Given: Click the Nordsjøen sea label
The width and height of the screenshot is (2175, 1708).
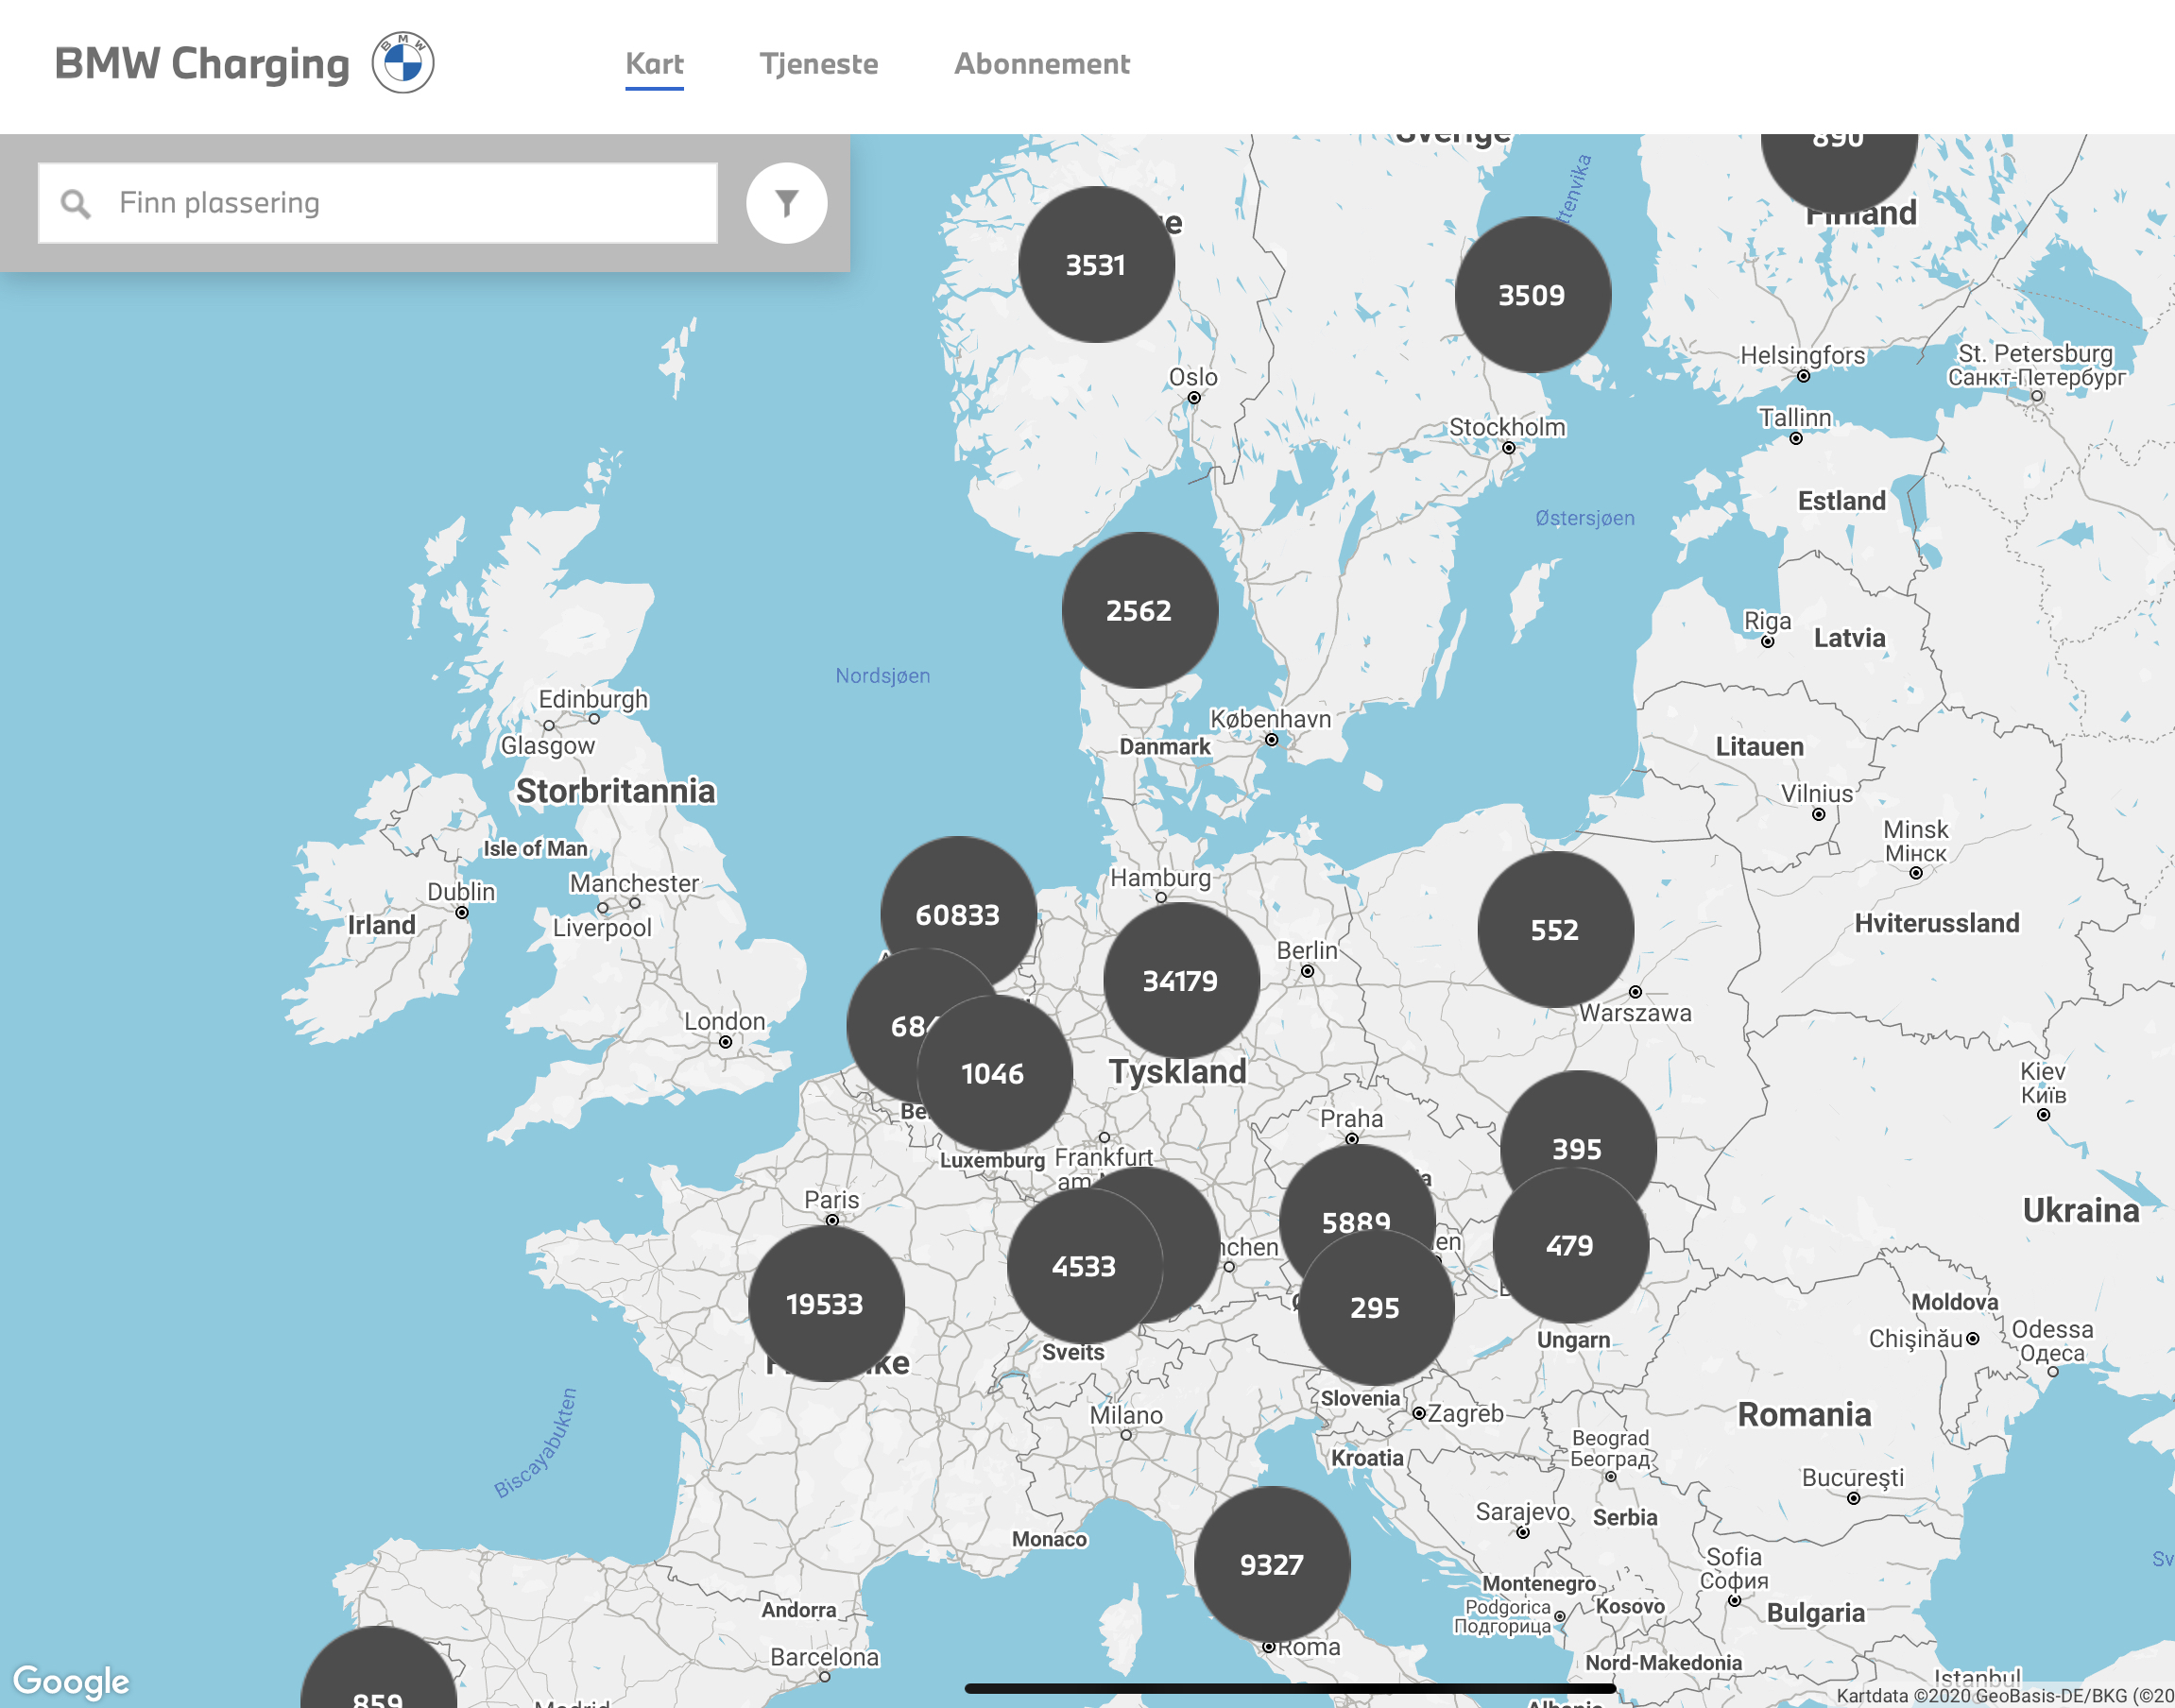Looking at the screenshot, I should tap(883, 675).
